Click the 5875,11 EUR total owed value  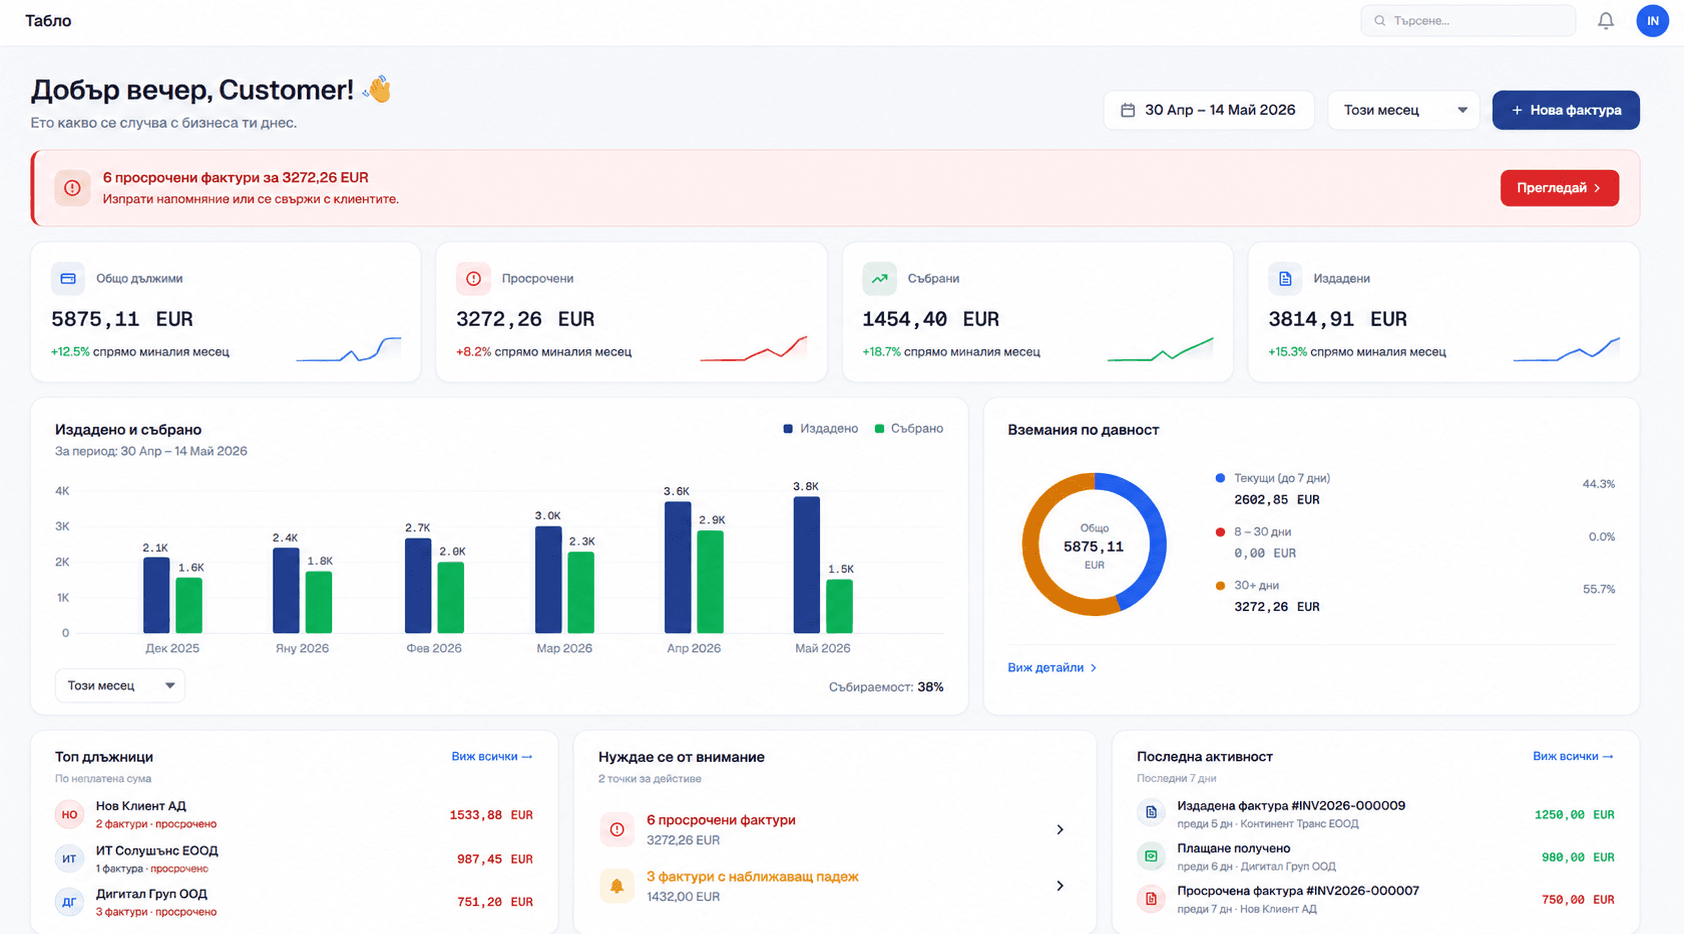[x=122, y=319]
